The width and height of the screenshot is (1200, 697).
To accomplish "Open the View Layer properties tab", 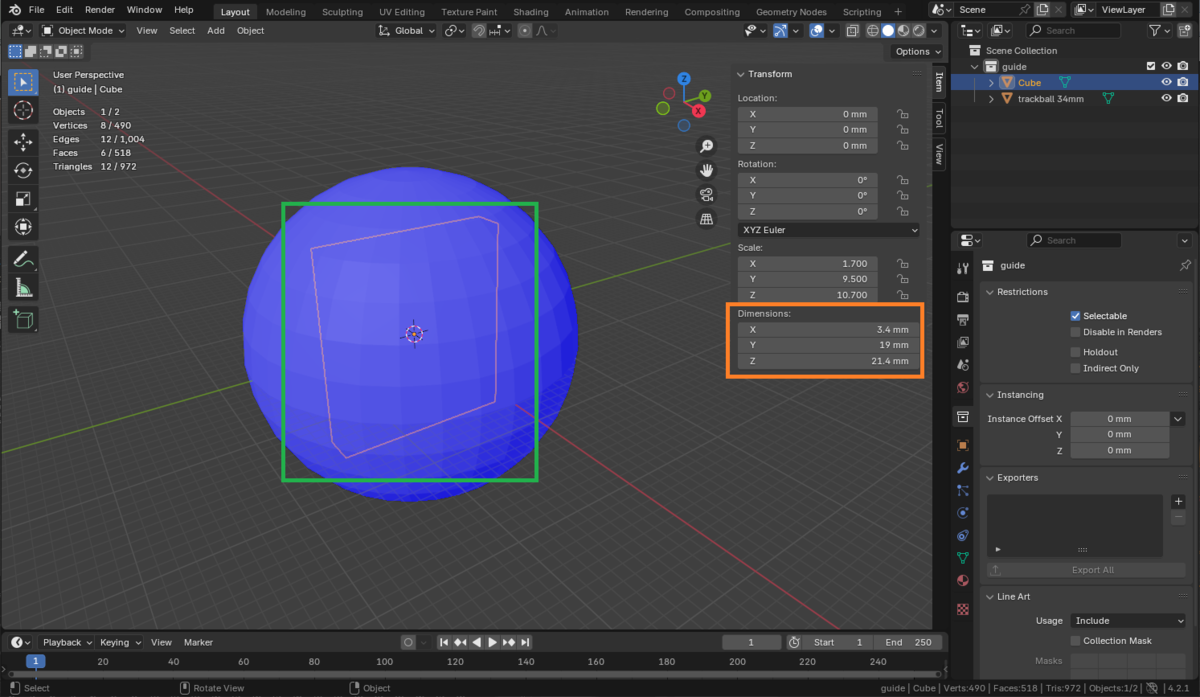I will tap(963, 342).
